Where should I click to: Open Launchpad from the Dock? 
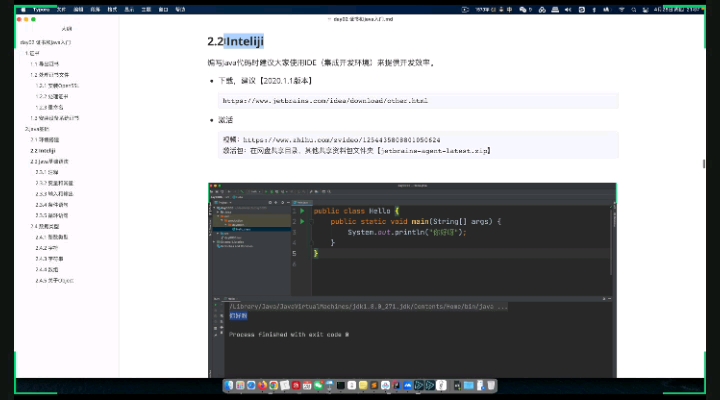pyautogui.click(x=240, y=385)
